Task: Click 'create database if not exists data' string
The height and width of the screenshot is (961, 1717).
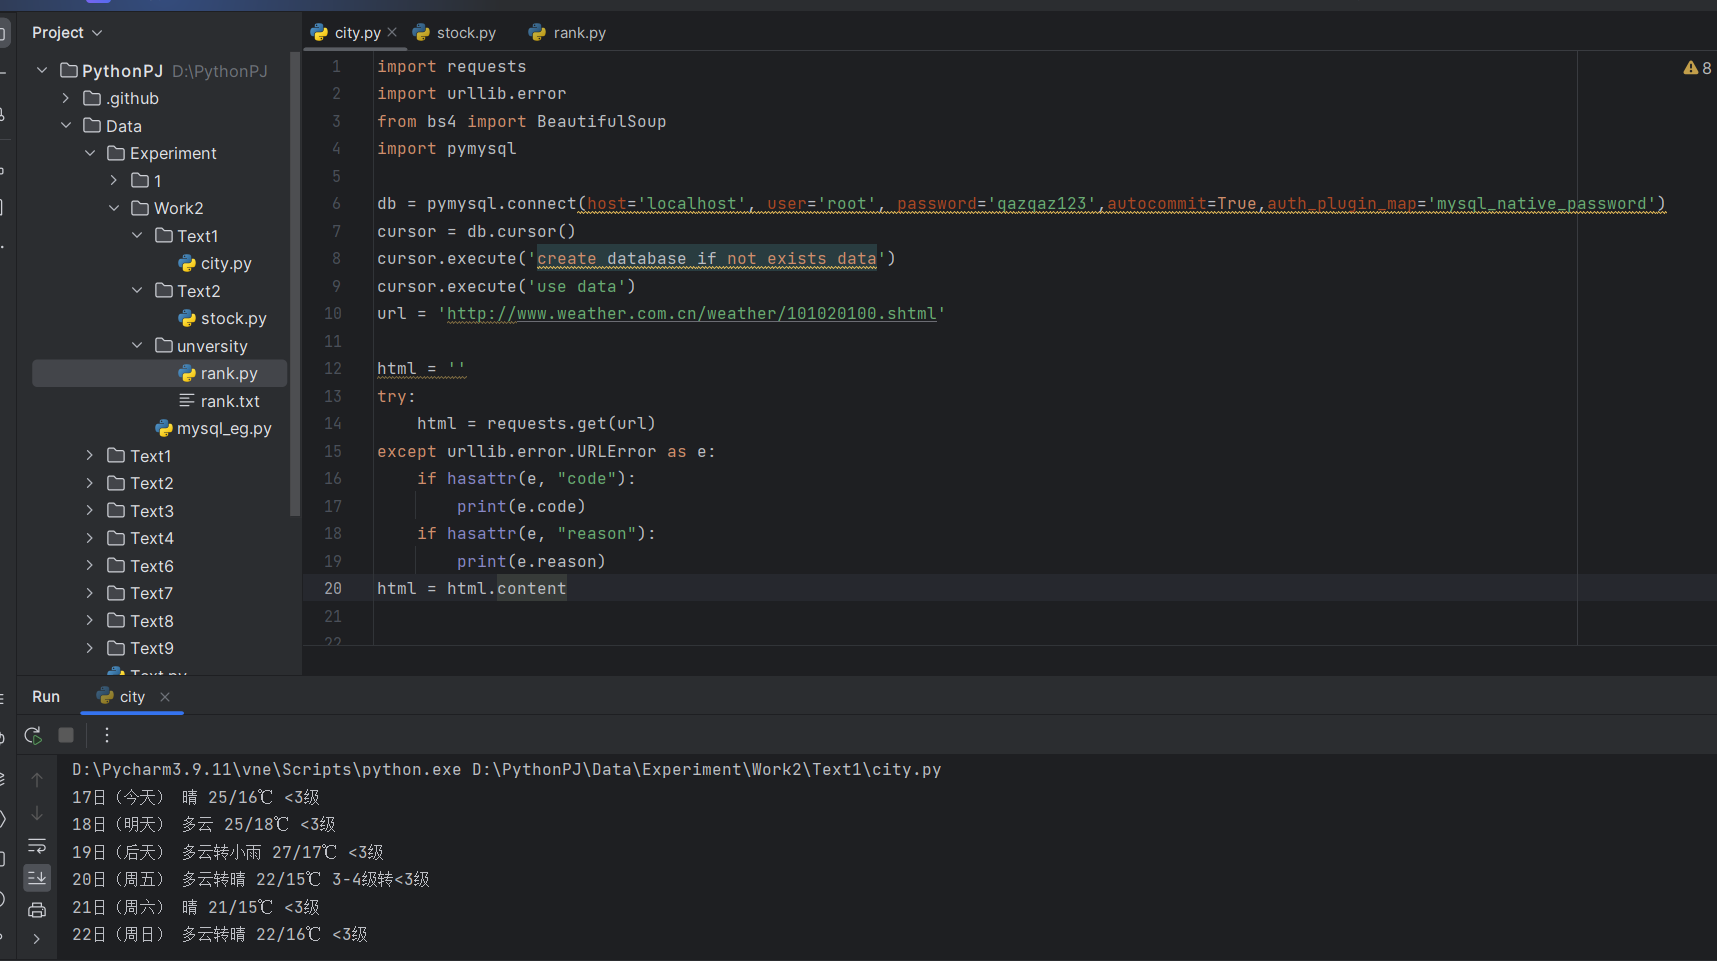Action: [706, 259]
